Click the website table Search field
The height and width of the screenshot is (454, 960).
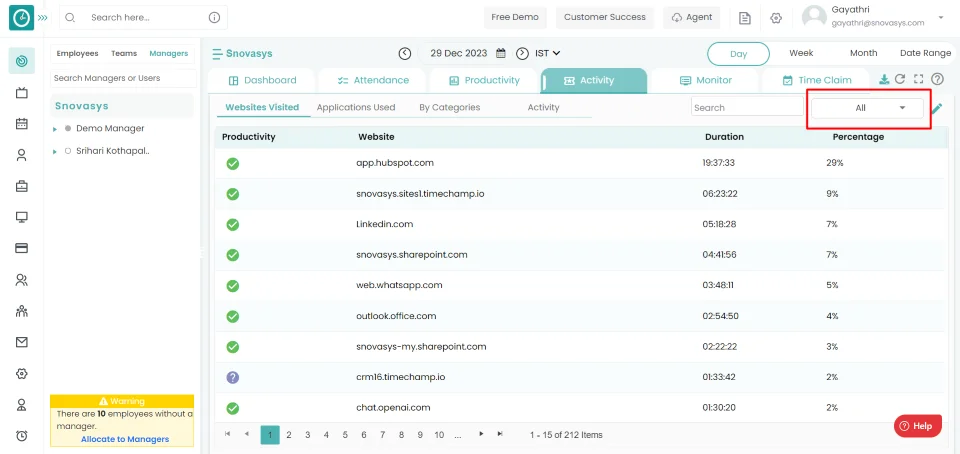click(x=747, y=107)
